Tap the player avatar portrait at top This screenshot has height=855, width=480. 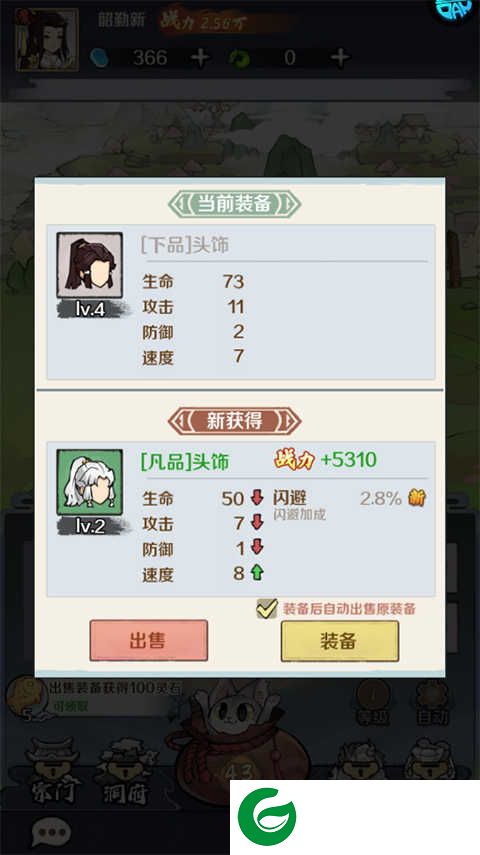(x=47, y=39)
